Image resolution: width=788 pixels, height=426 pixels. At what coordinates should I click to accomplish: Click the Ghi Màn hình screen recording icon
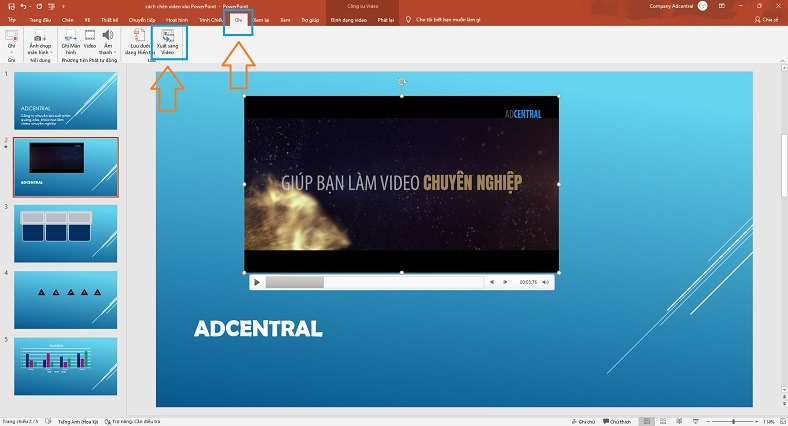click(x=71, y=44)
